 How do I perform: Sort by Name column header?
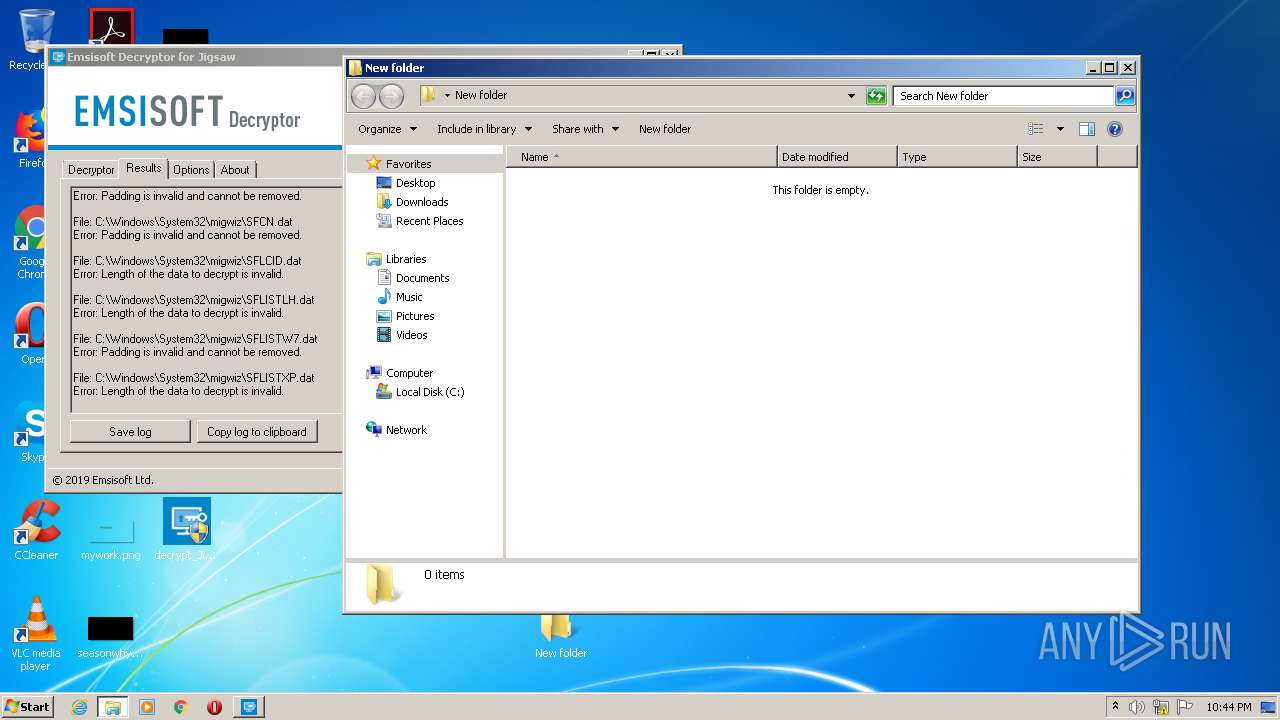(x=642, y=157)
